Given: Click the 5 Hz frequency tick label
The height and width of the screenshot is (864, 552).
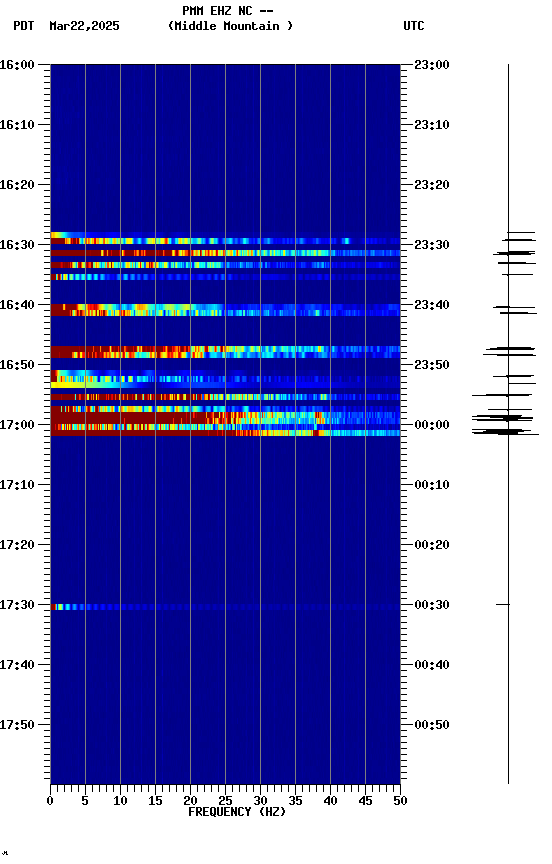Looking at the screenshot, I should [x=85, y=802].
